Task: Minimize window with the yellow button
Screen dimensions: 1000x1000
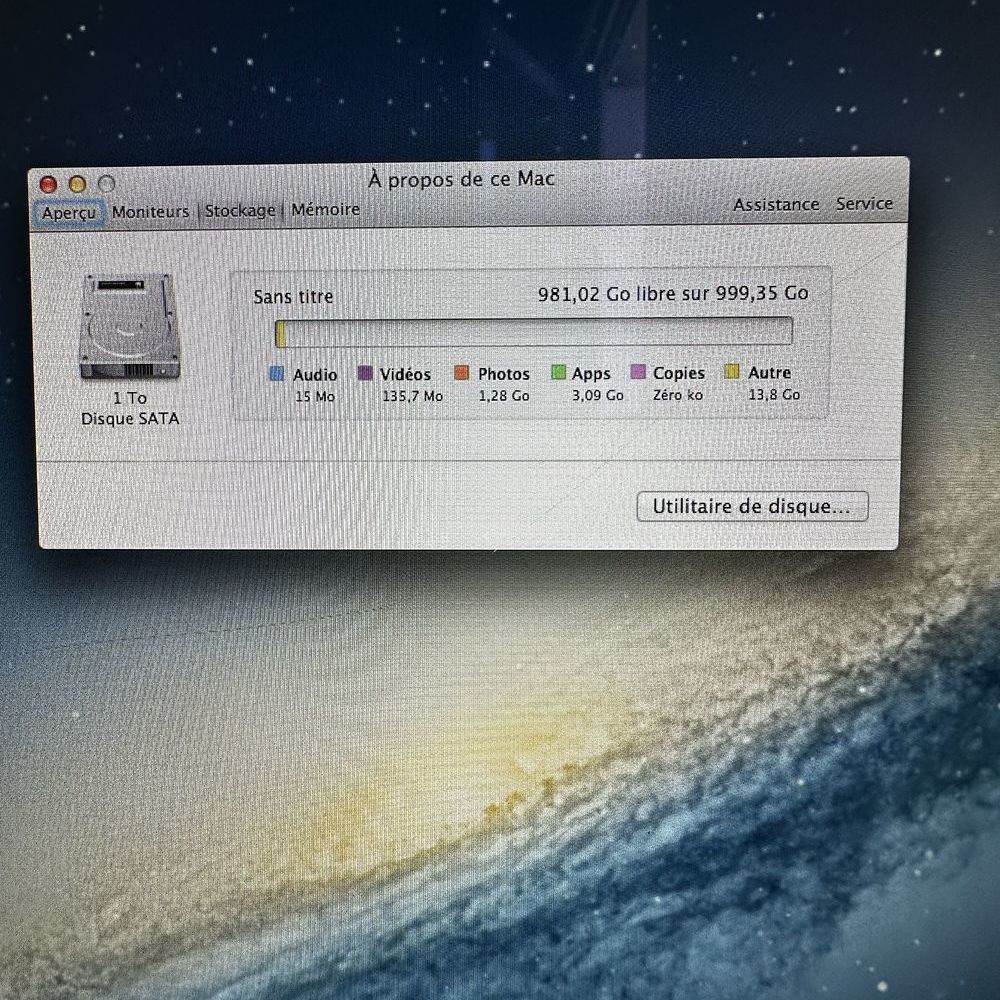Action: point(78,184)
